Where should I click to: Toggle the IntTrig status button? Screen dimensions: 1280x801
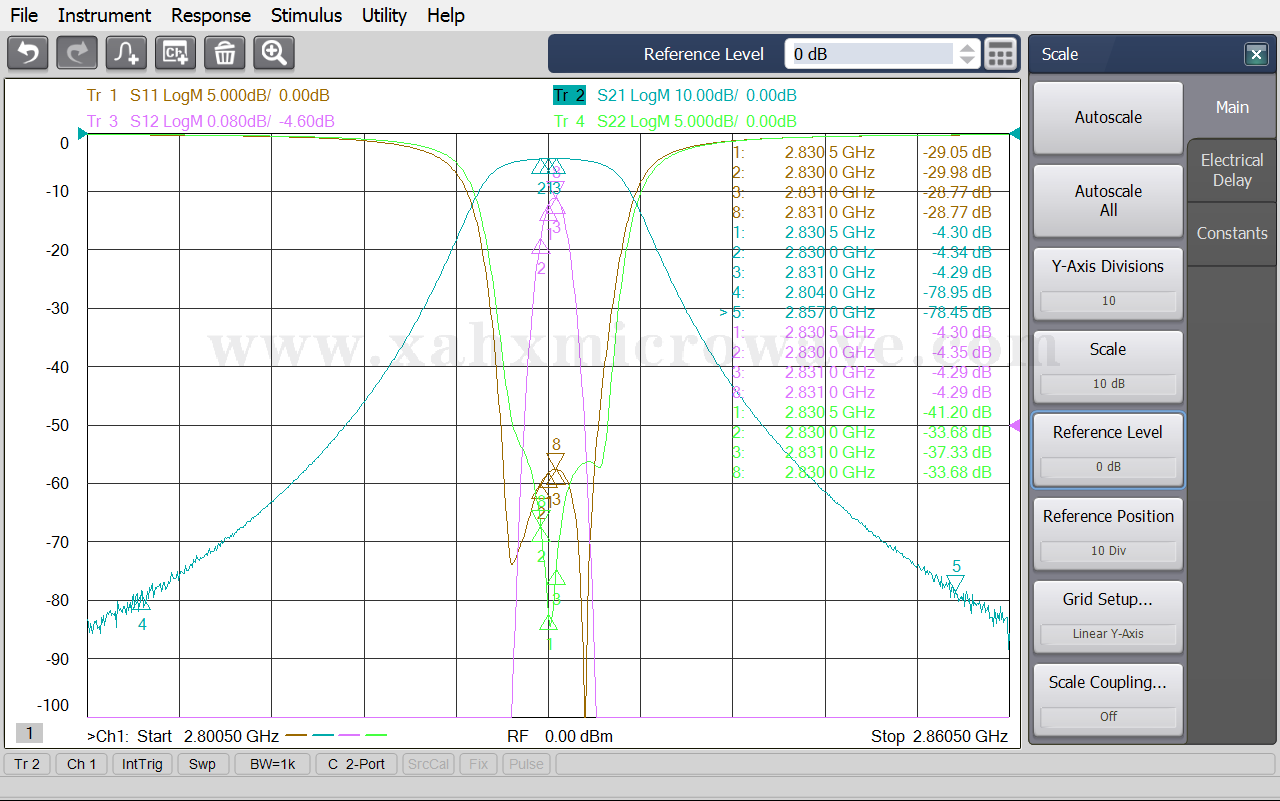coord(141,764)
